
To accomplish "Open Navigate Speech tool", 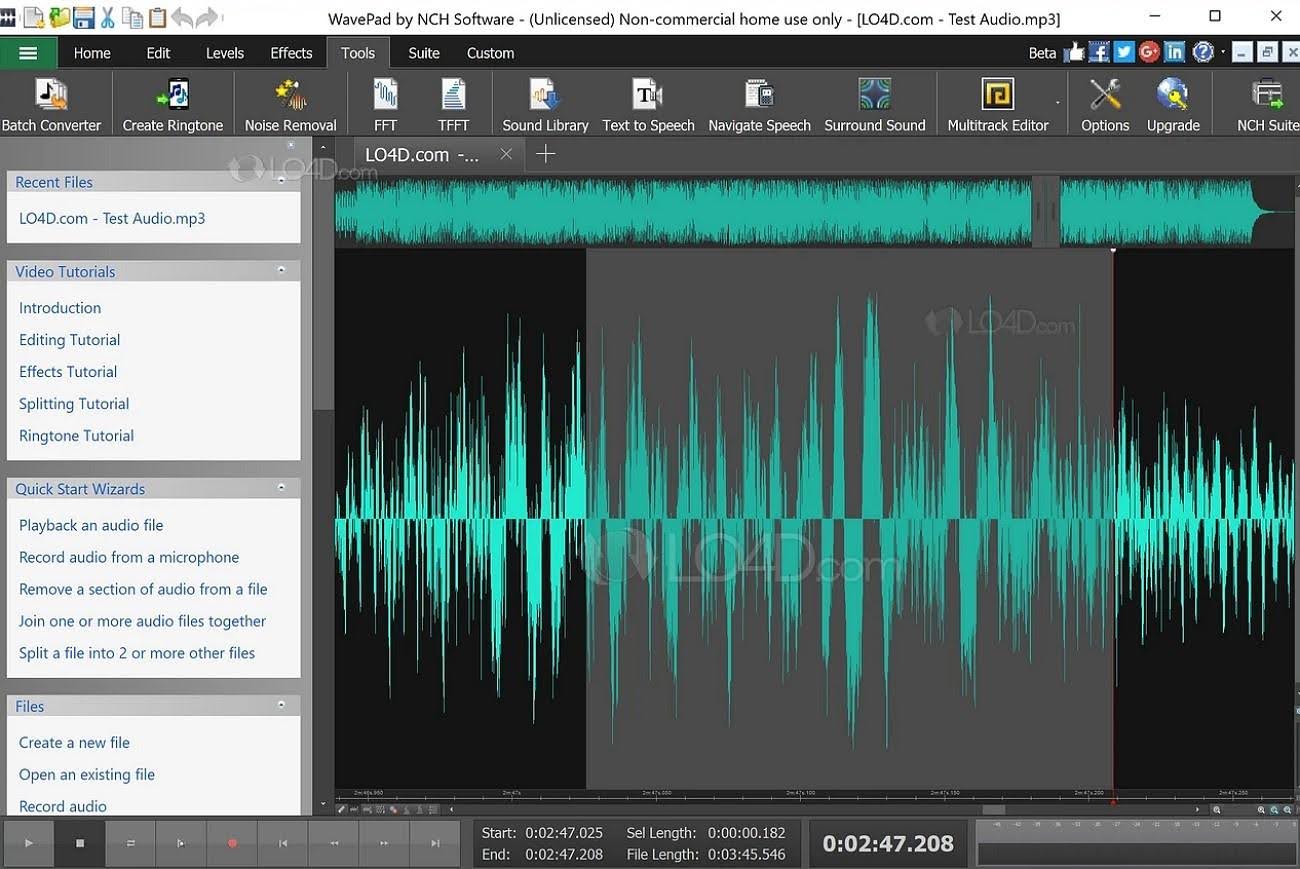I will click(759, 104).
